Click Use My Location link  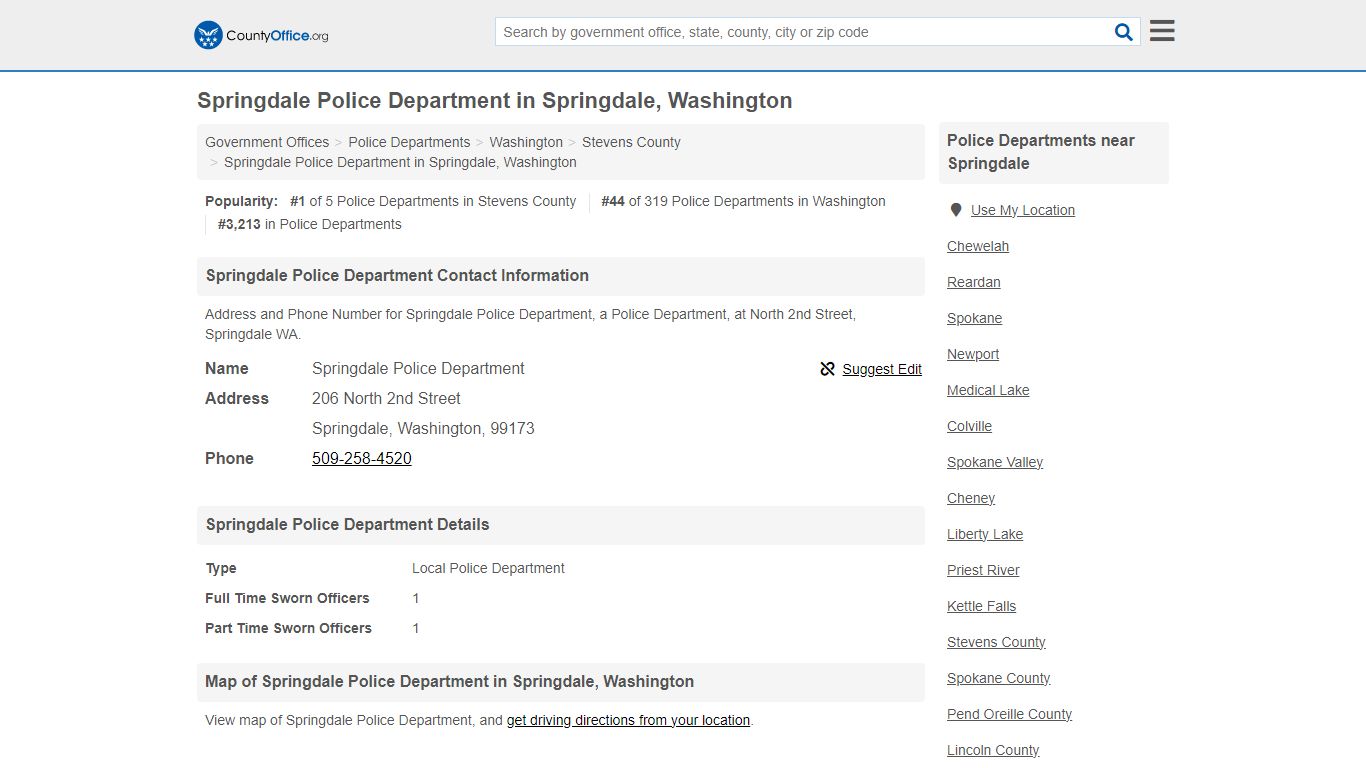click(1023, 210)
